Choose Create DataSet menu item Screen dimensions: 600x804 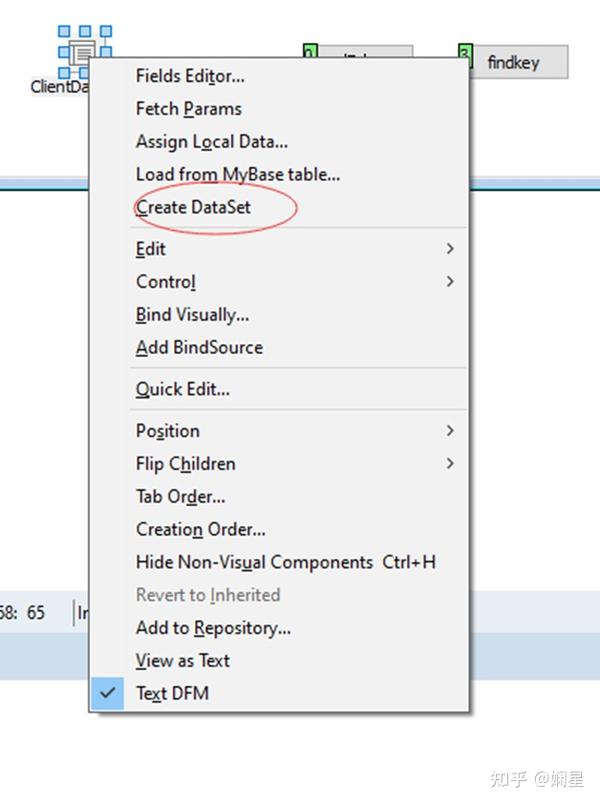click(x=193, y=207)
